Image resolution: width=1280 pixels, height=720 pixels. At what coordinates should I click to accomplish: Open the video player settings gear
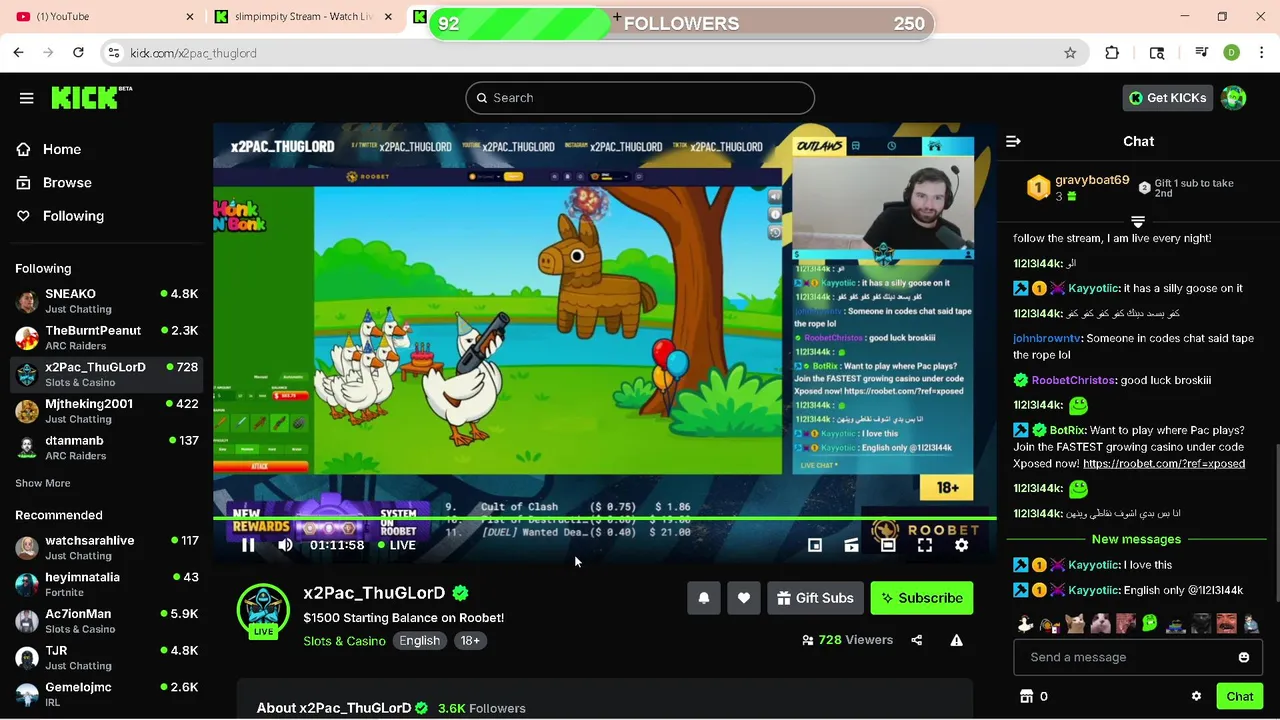point(961,545)
